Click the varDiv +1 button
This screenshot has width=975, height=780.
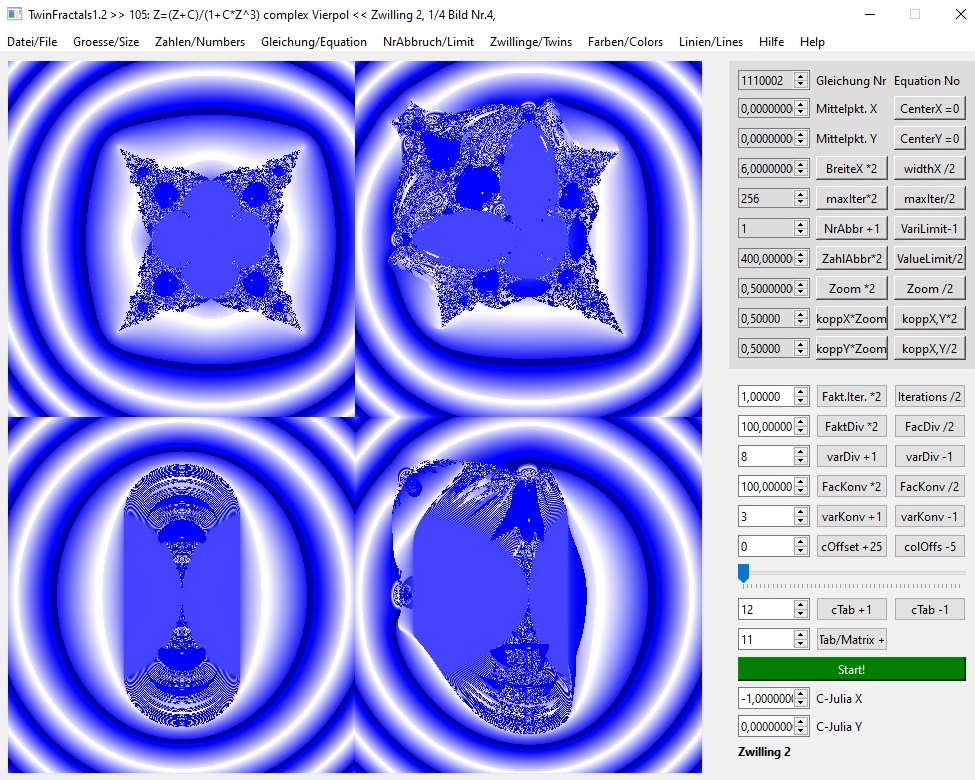coord(851,457)
